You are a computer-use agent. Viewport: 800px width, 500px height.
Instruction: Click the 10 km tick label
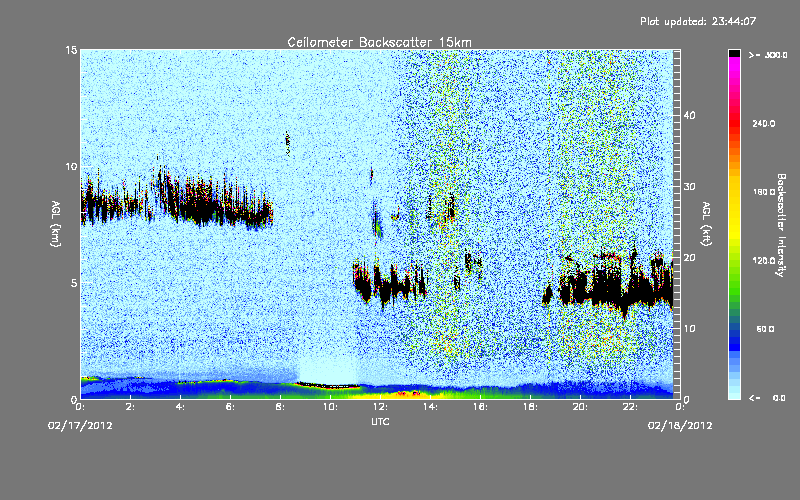71,166
